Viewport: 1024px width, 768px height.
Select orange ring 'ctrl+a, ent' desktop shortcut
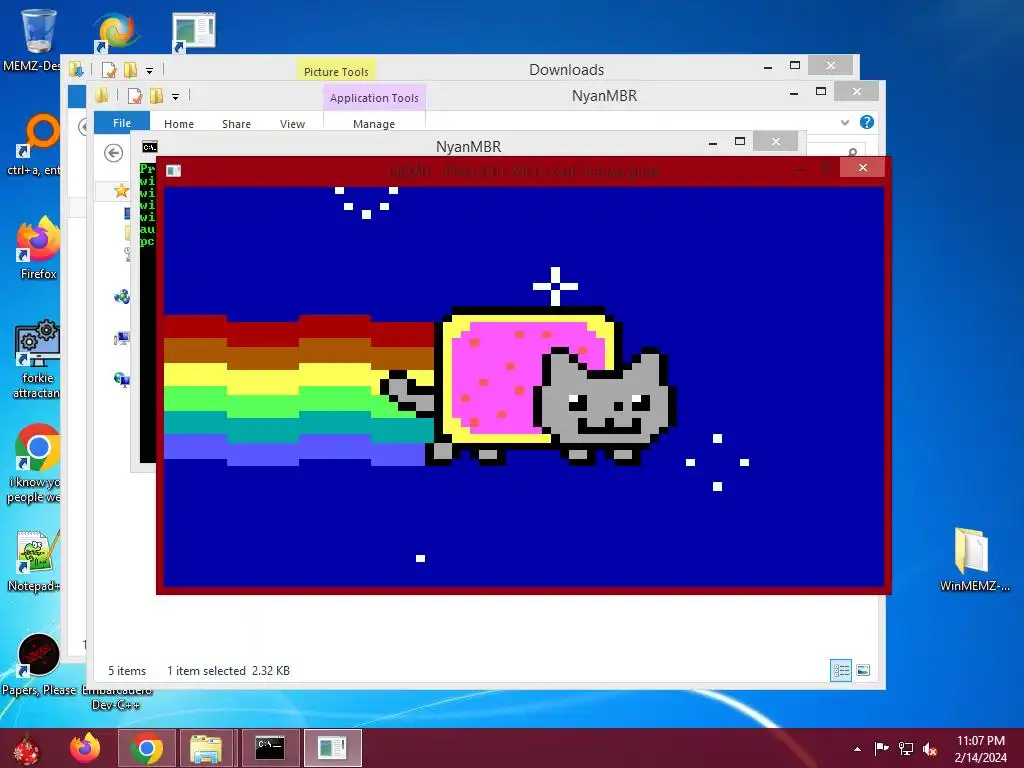pos(37,145)
